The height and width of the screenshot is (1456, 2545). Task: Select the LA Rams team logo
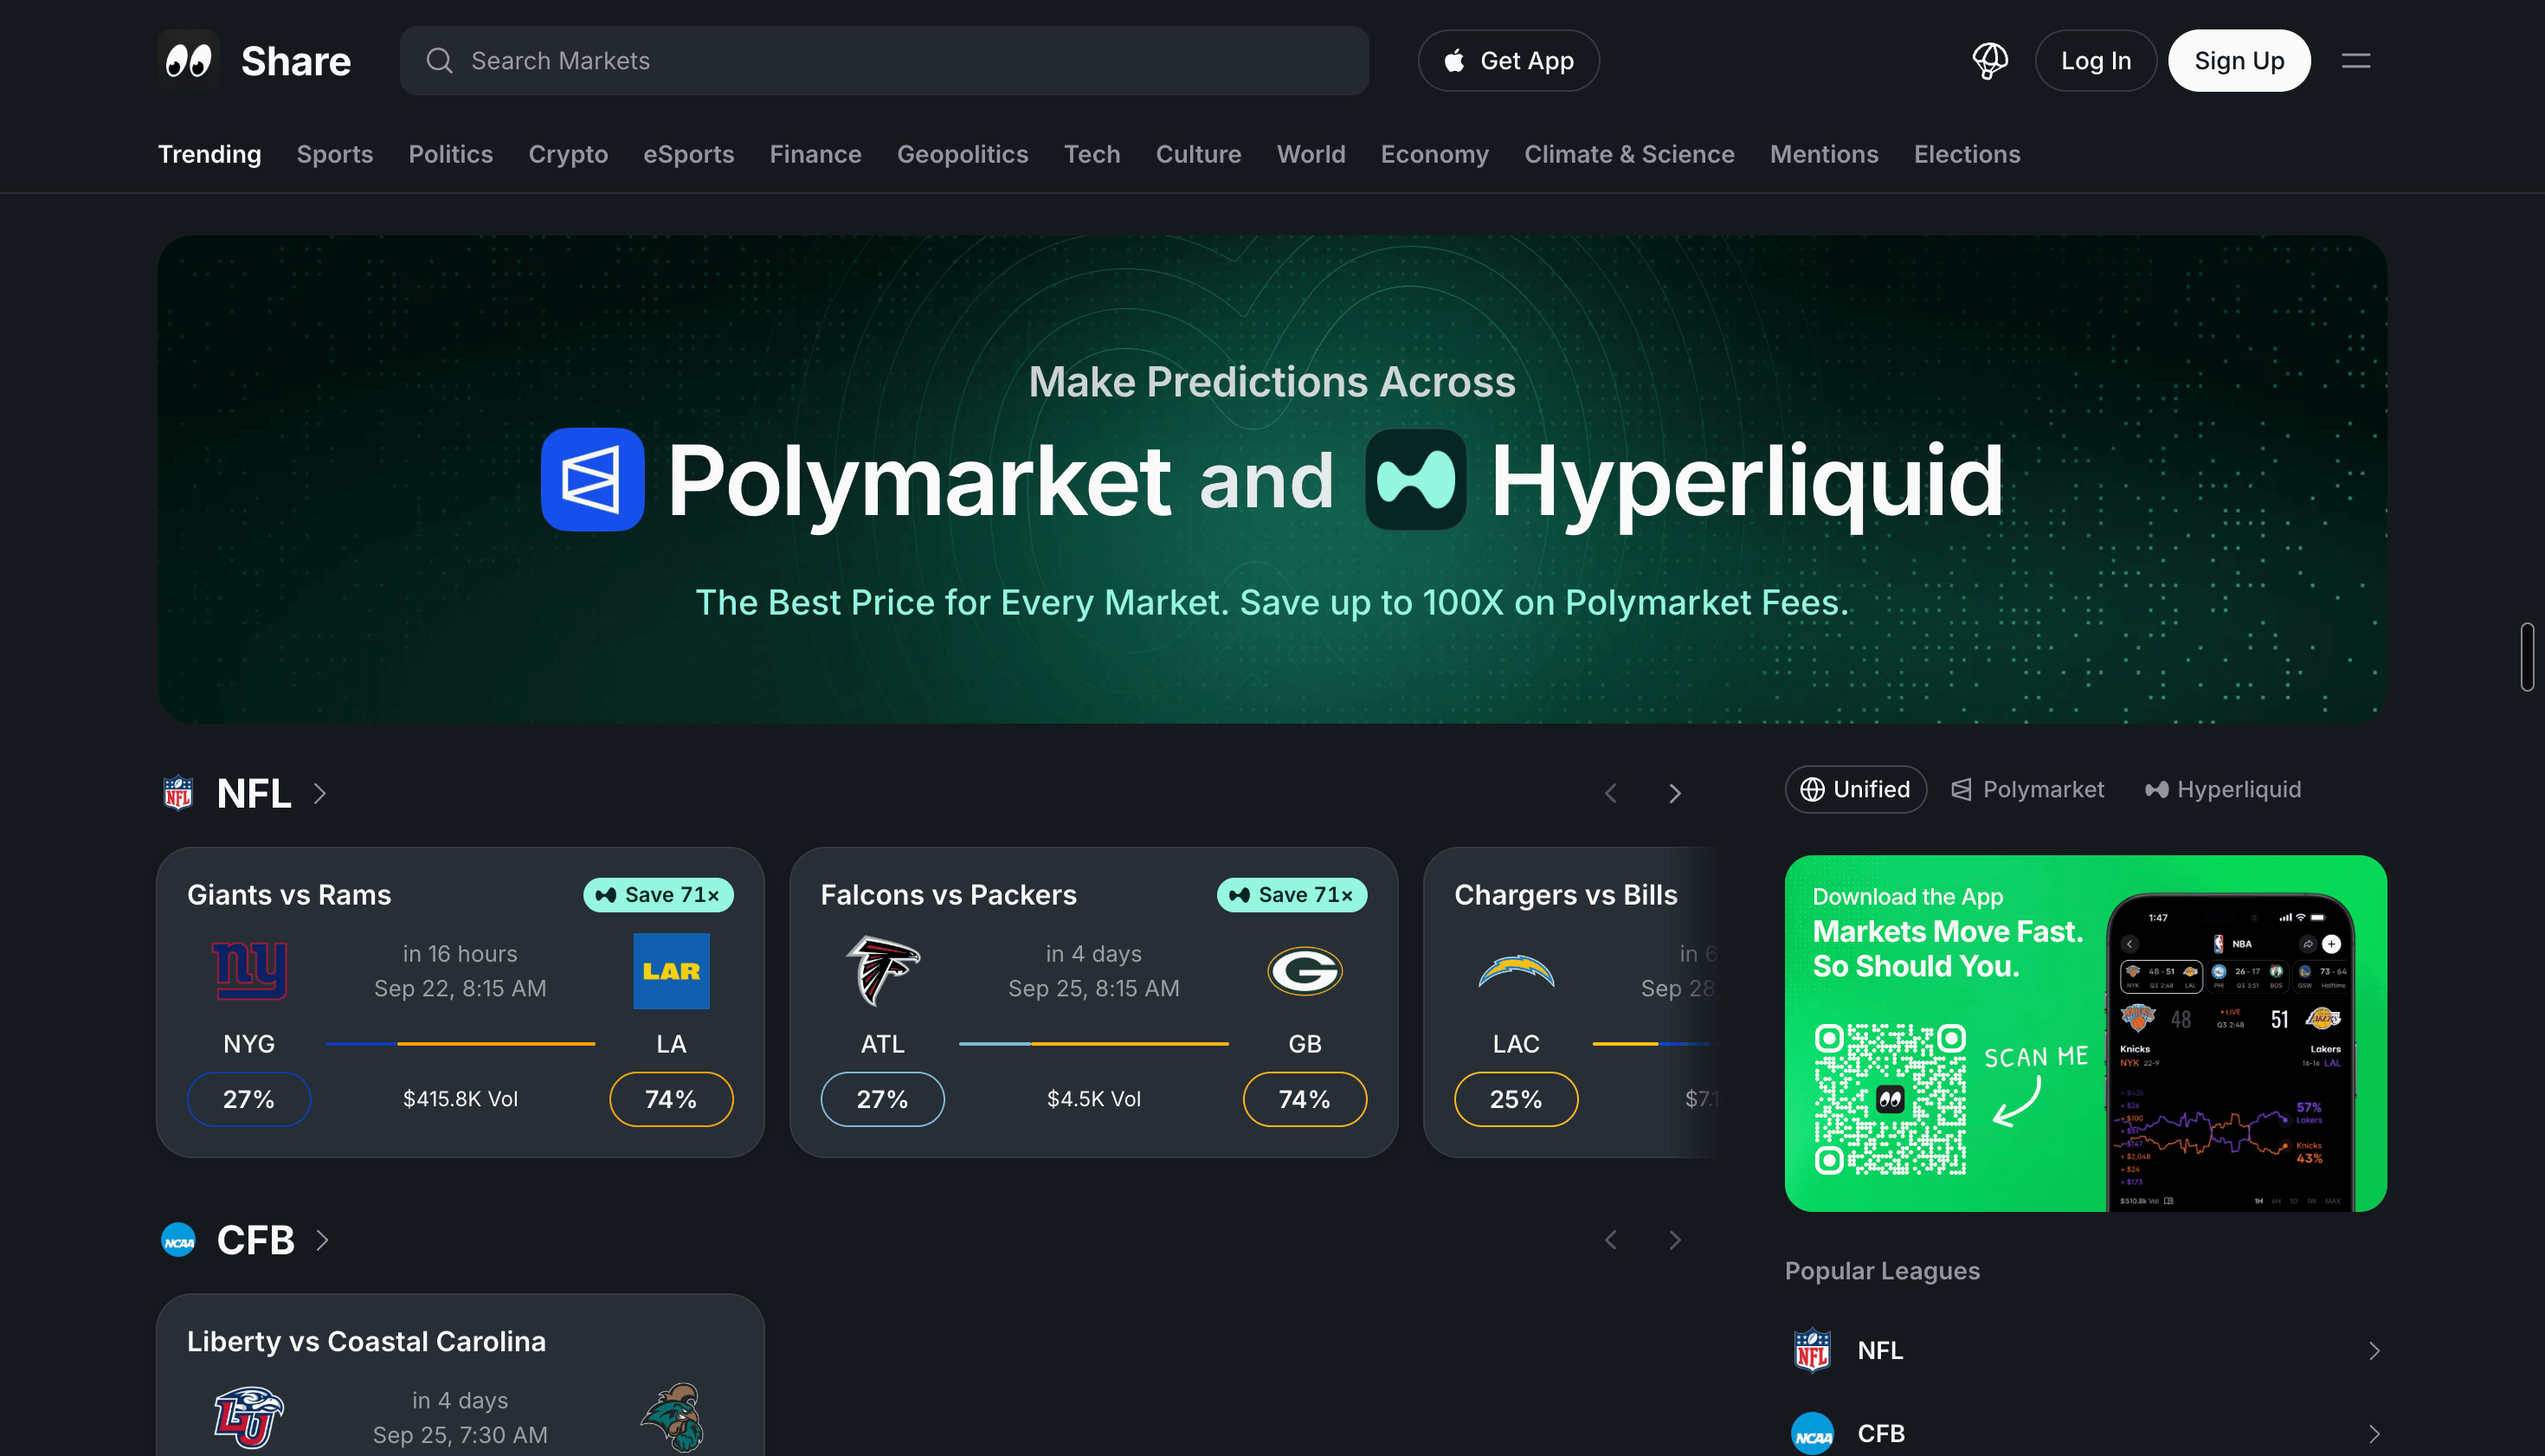coord(671,970)
